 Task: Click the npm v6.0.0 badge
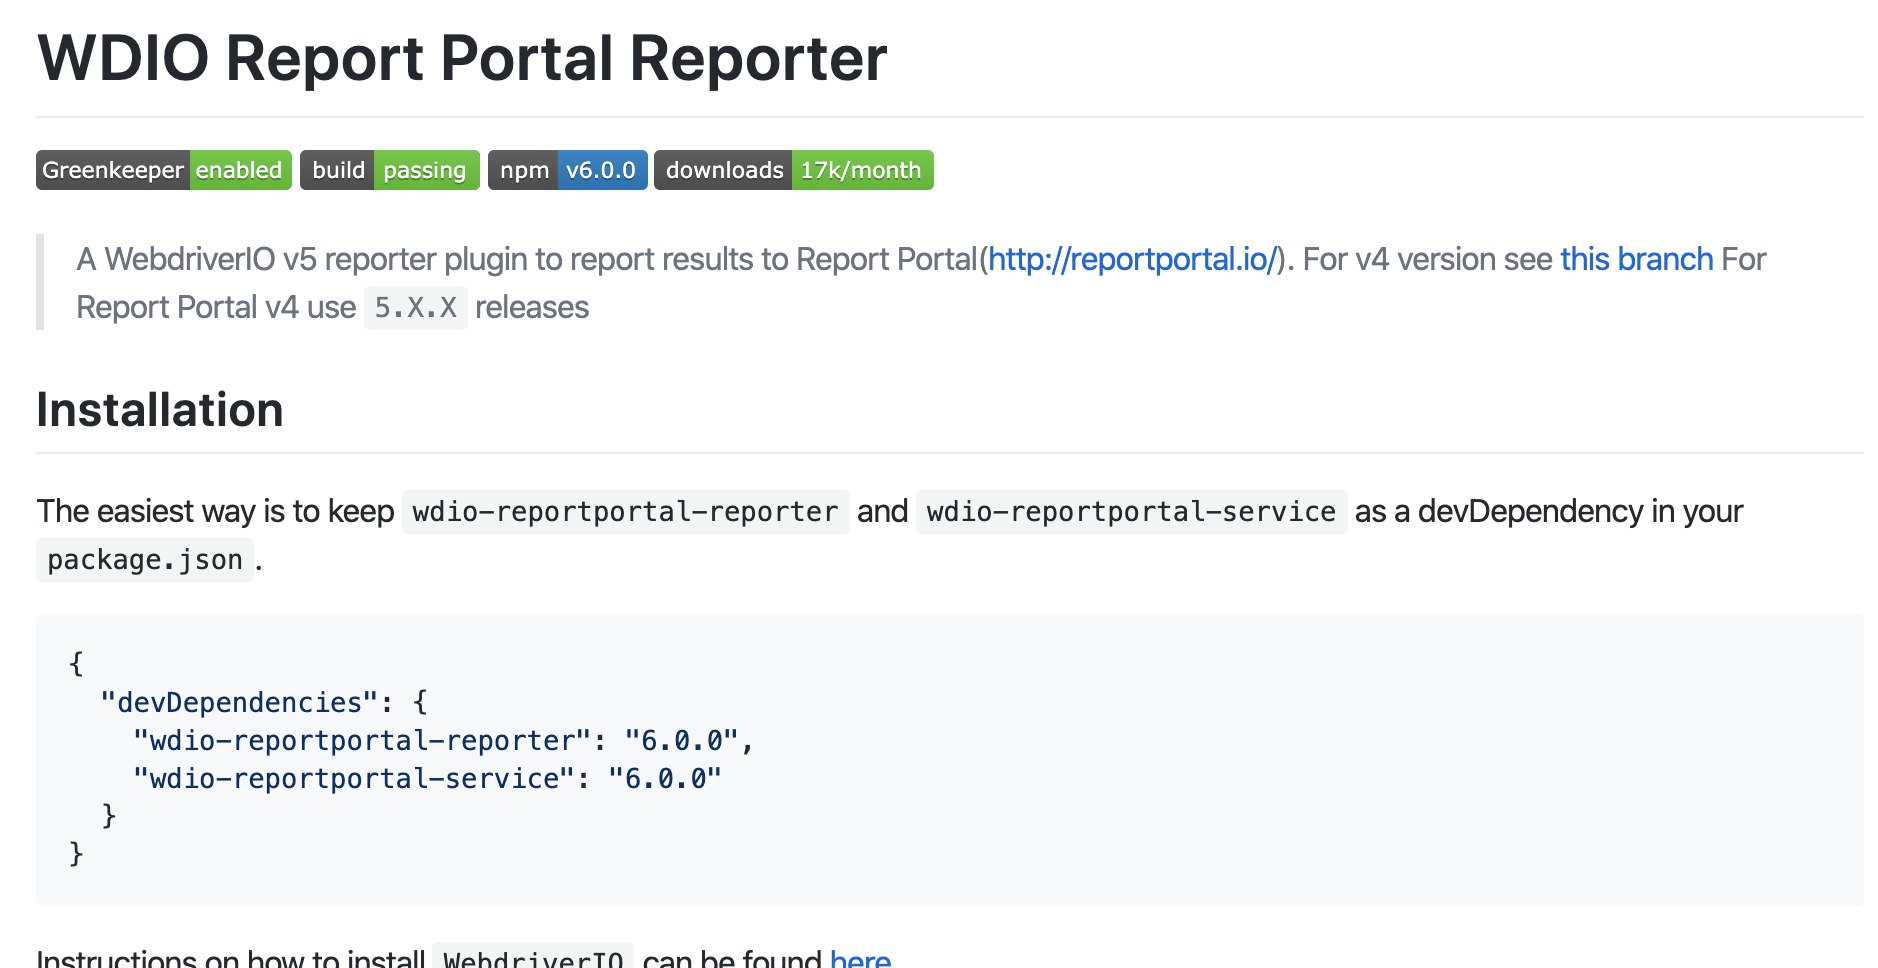568,170
